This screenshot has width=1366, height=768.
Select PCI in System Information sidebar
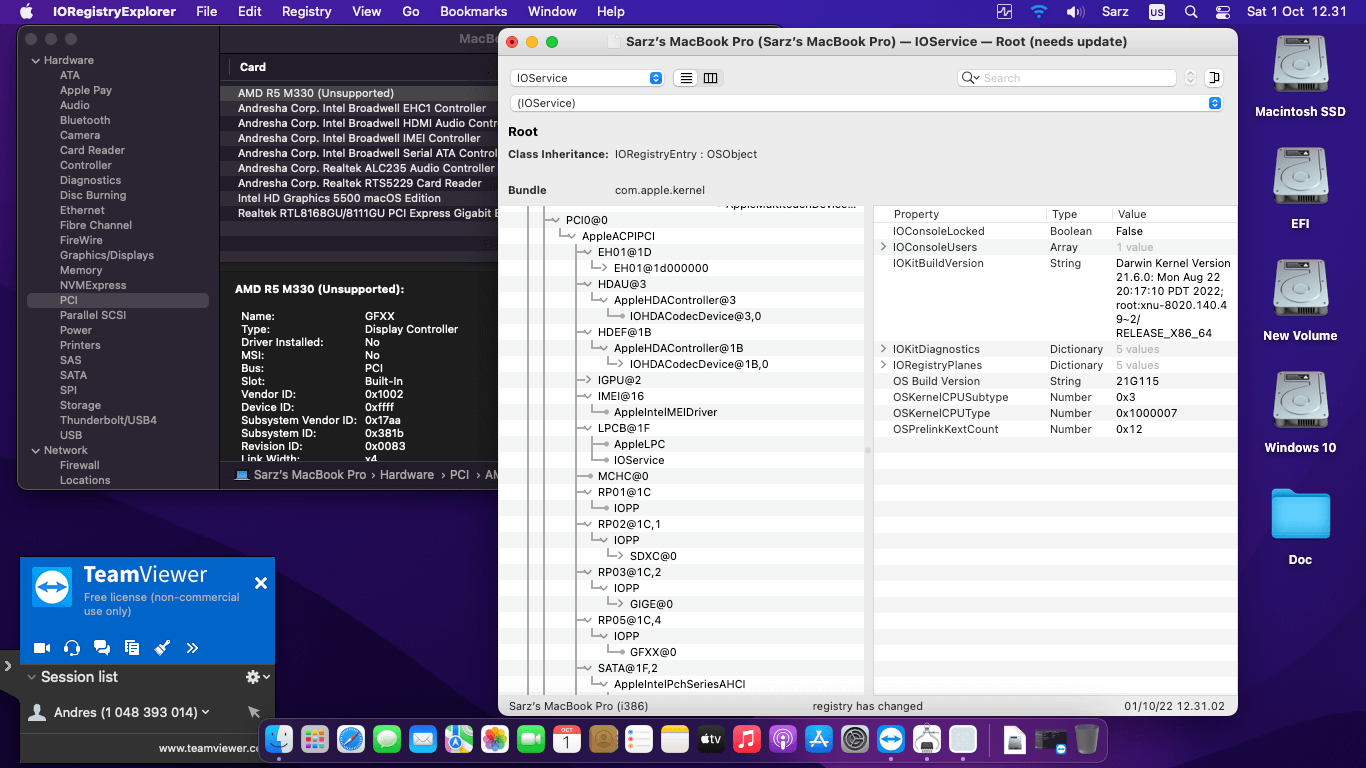click(118, 300)
